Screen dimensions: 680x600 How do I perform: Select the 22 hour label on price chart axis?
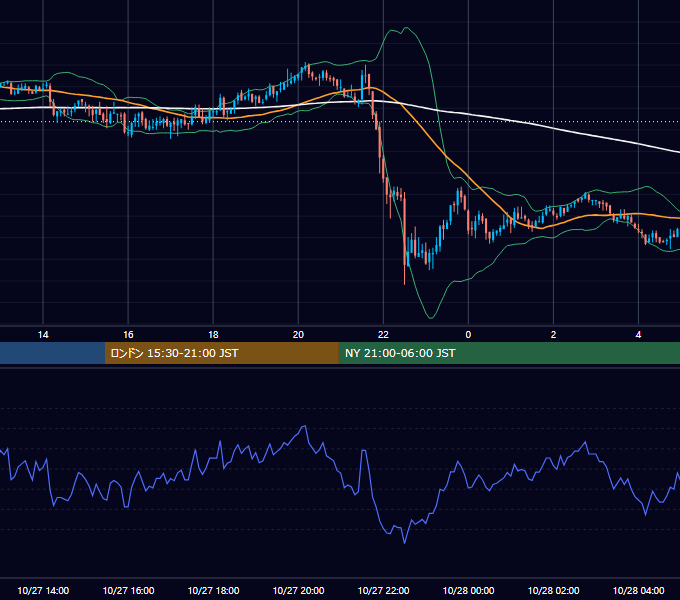tap(383, 335)
